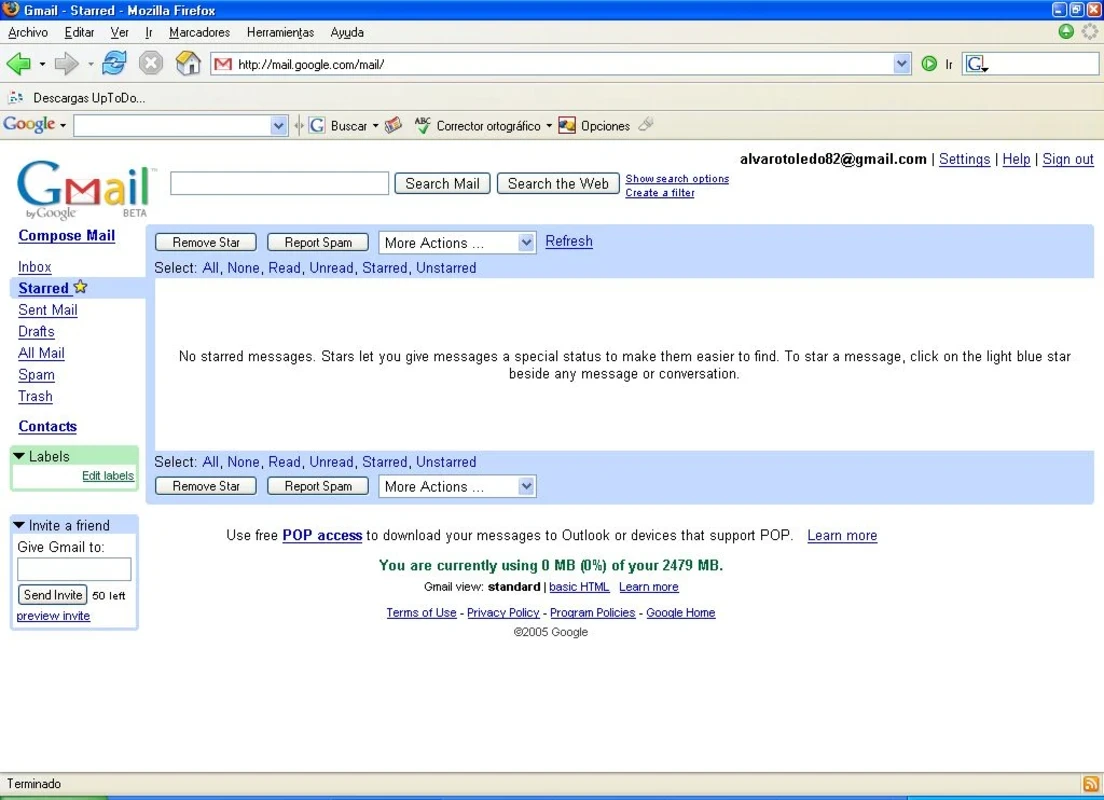Go to home page icon
This screenshot has width=1104, height=800.
[188, 63]
